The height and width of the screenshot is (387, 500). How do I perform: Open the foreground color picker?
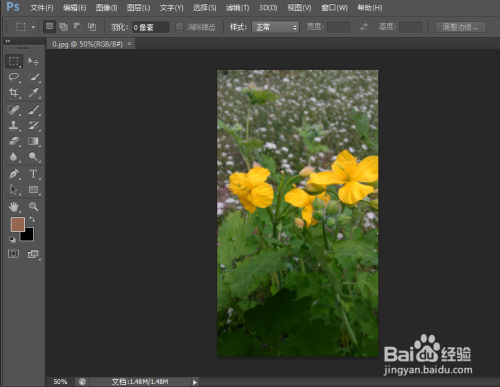point(17,224)
